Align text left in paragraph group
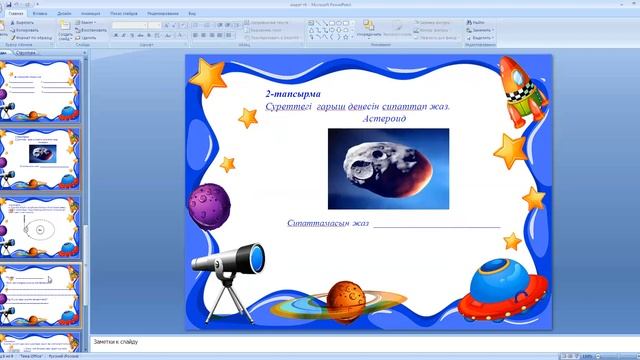This screenshot has height=360, width=640. click(x=196, y=36)
